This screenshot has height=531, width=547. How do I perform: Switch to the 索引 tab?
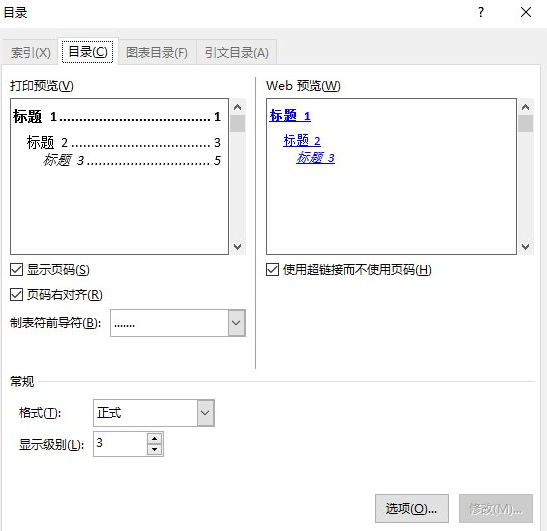(x=30, y=53)
